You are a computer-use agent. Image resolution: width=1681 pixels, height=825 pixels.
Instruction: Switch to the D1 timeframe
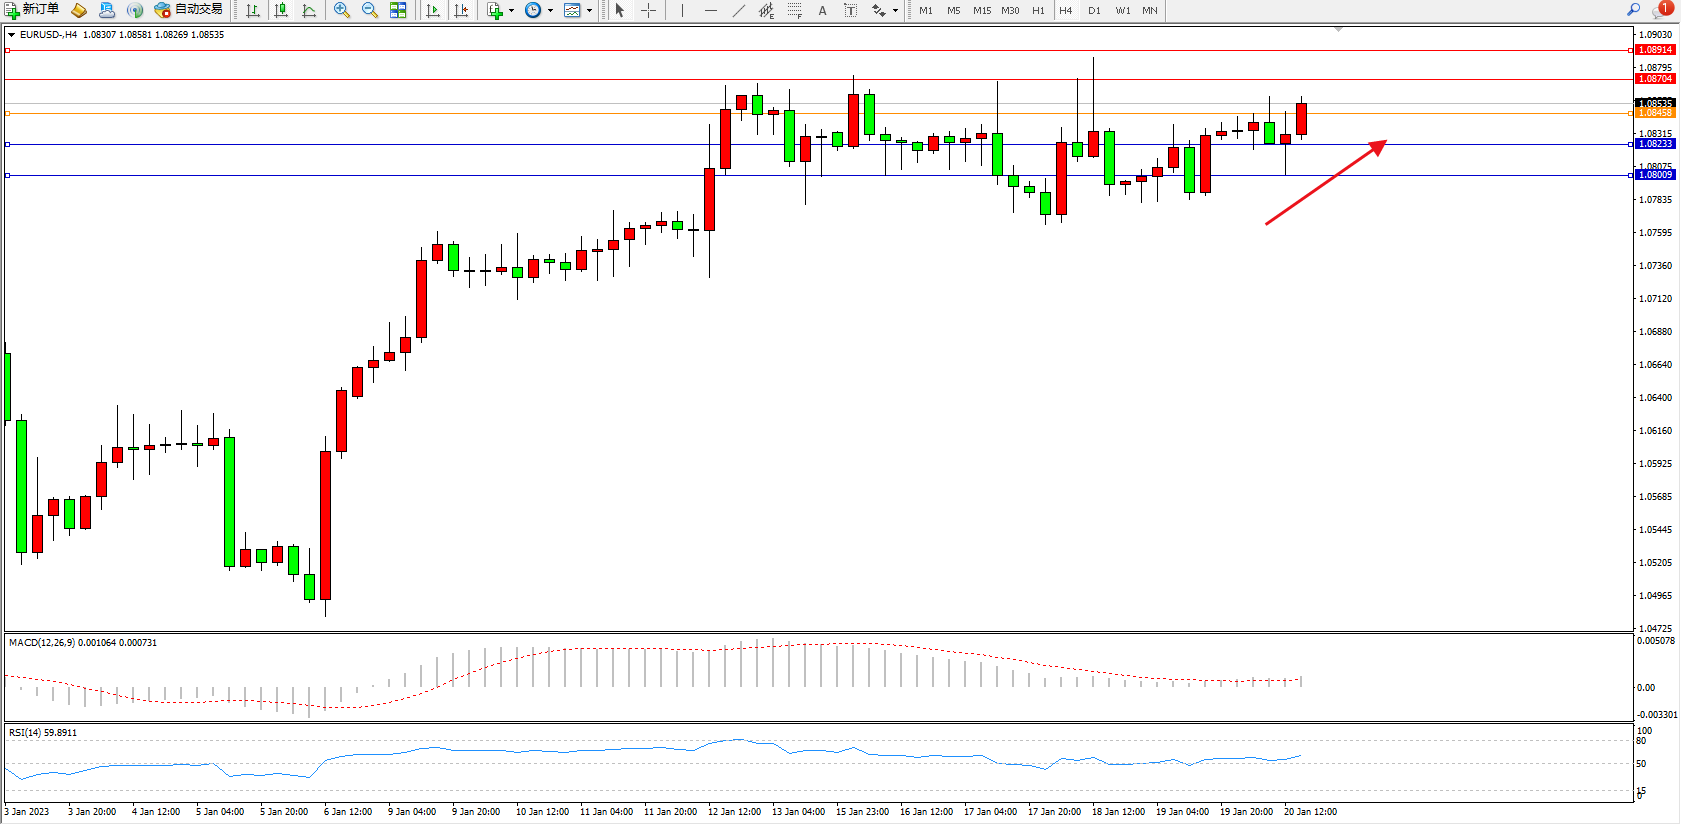[x=1094, y=10]
